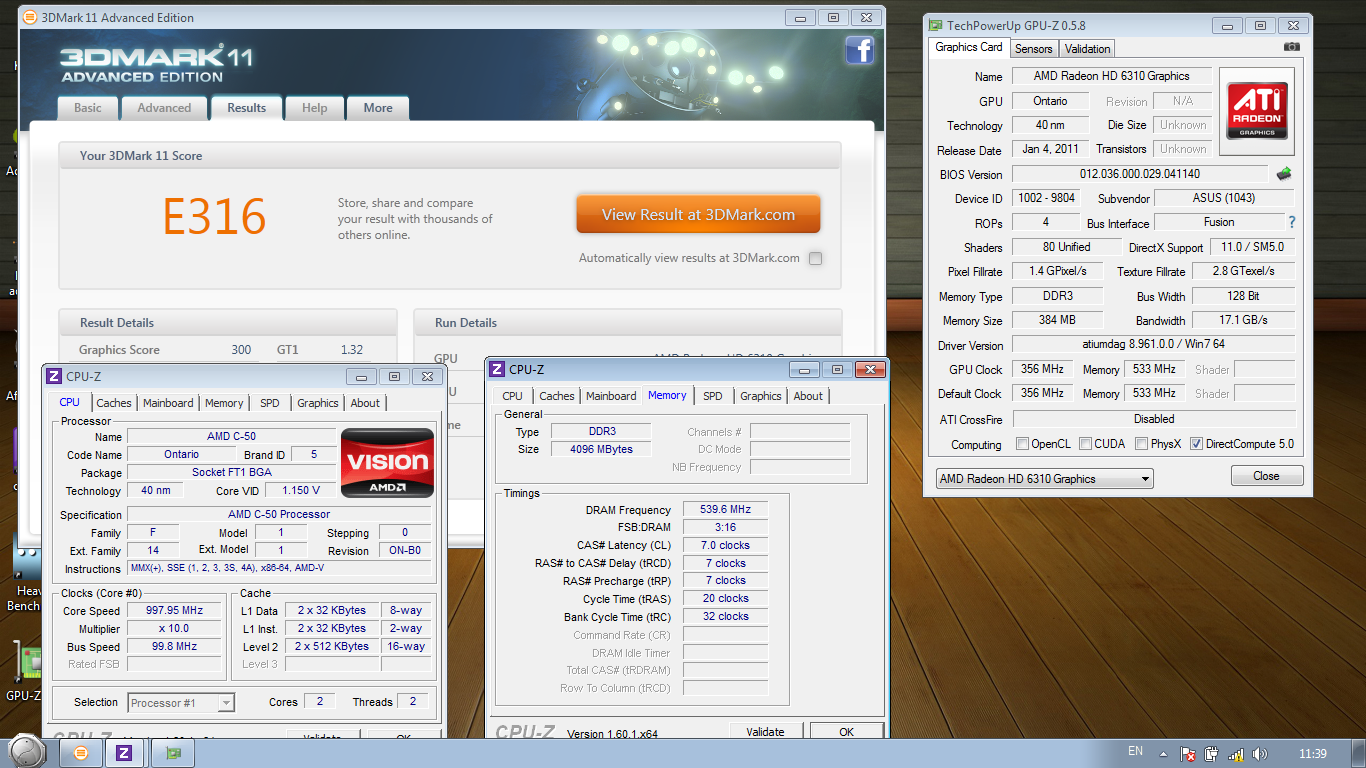Open the Processor #1 Selection dropdown
Image resolution: width=1366 pixels, height=768 pixels.
181,703
